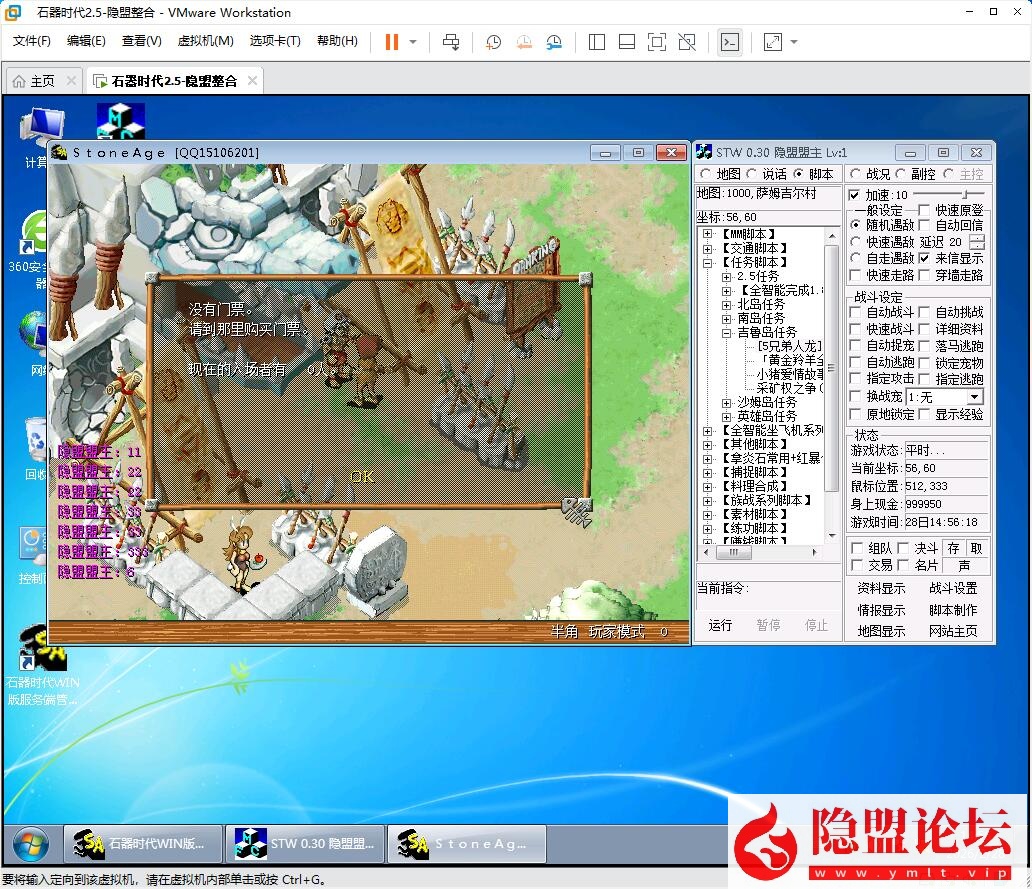Switch to Unity mode via toolbar icon
The width and height of the screenshot is (1032, 889).
tap(685, 42)
